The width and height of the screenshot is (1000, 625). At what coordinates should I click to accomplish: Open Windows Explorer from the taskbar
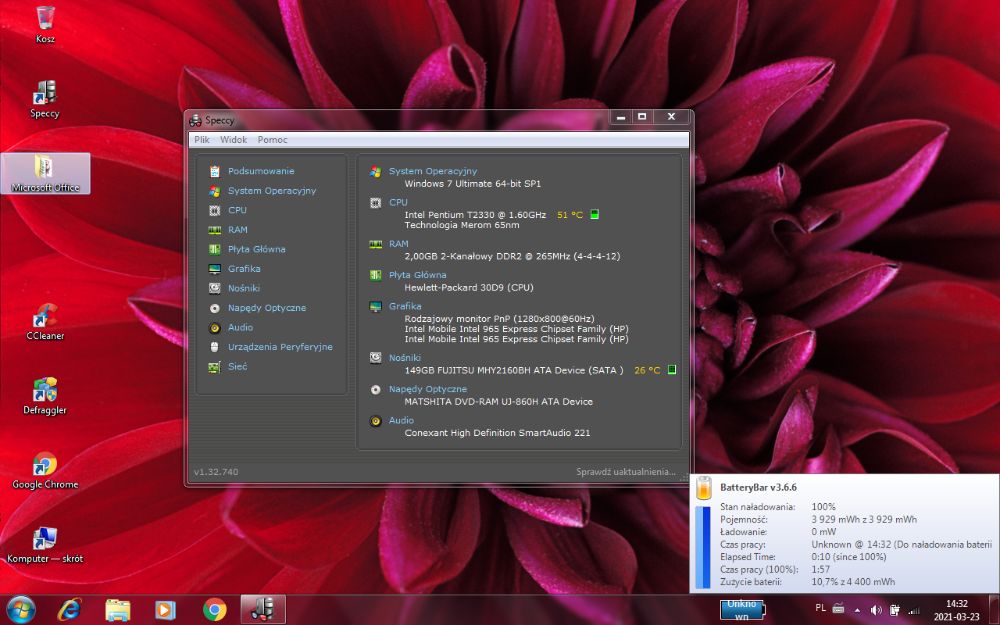tap(117, 610)
